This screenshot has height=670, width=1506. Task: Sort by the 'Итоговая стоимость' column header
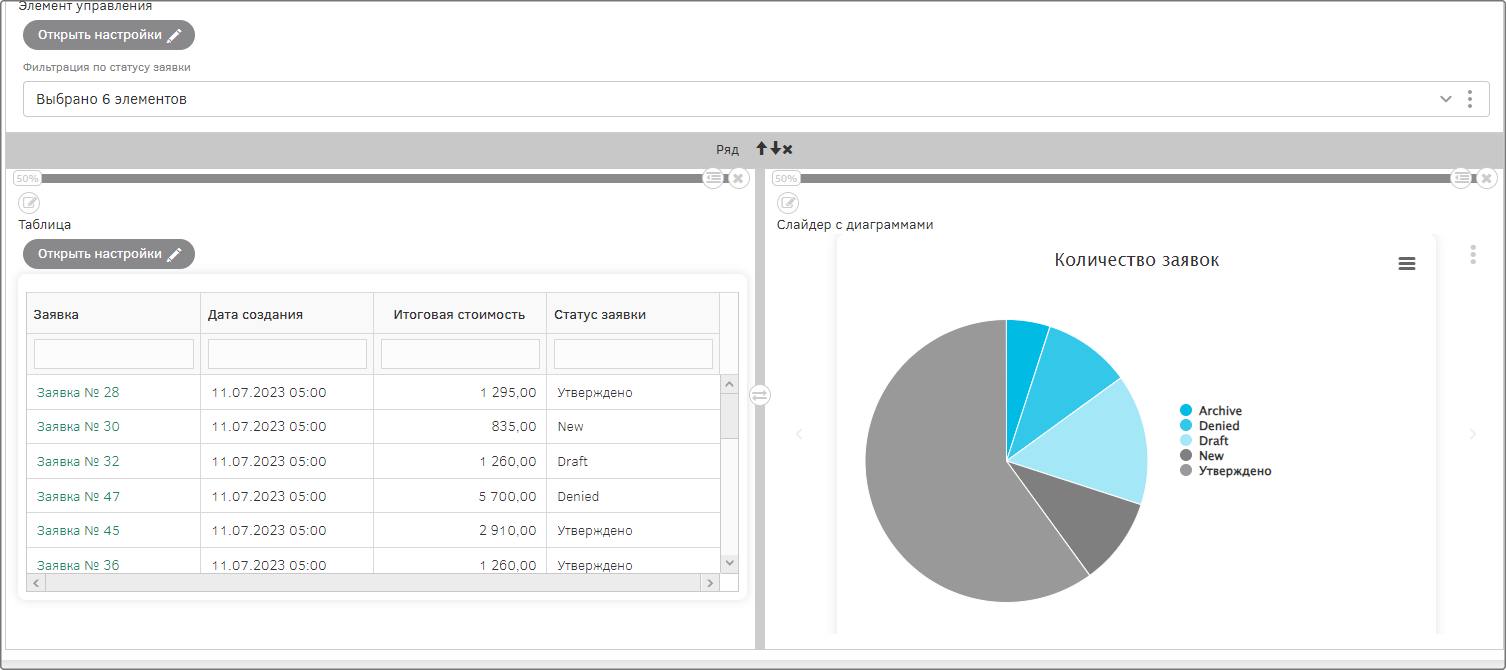(x=460, y=314)
